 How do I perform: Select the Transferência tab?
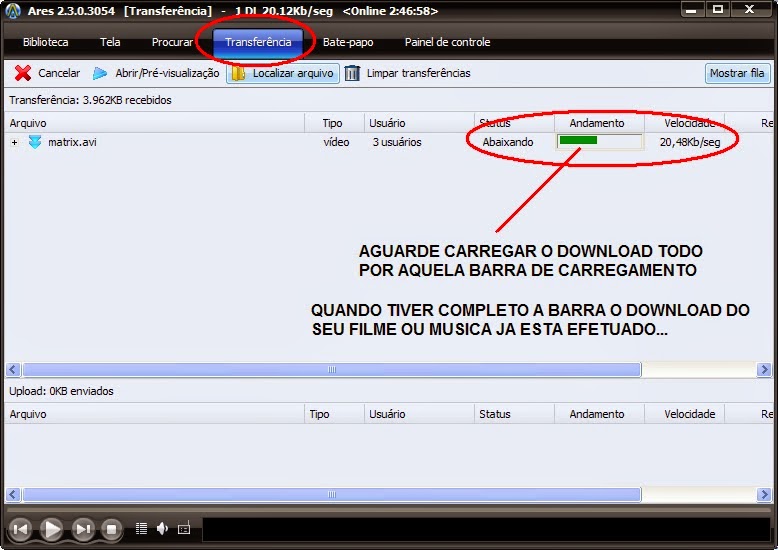(x=258, y=42)
